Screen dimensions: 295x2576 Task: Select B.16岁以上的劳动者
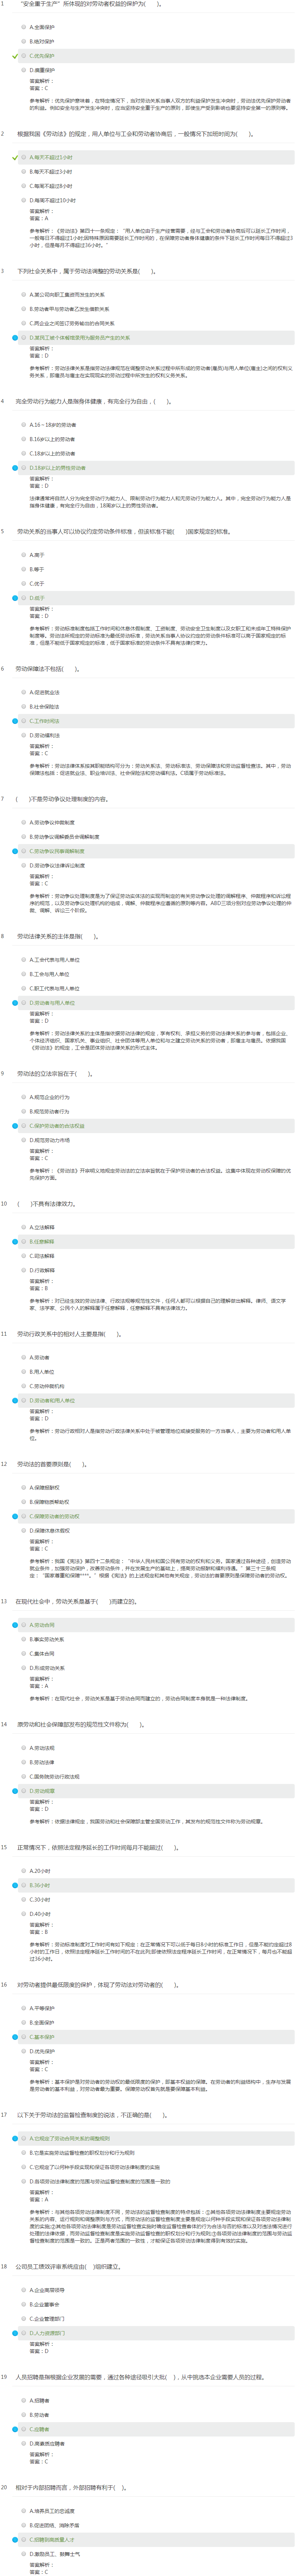[52, 439]
